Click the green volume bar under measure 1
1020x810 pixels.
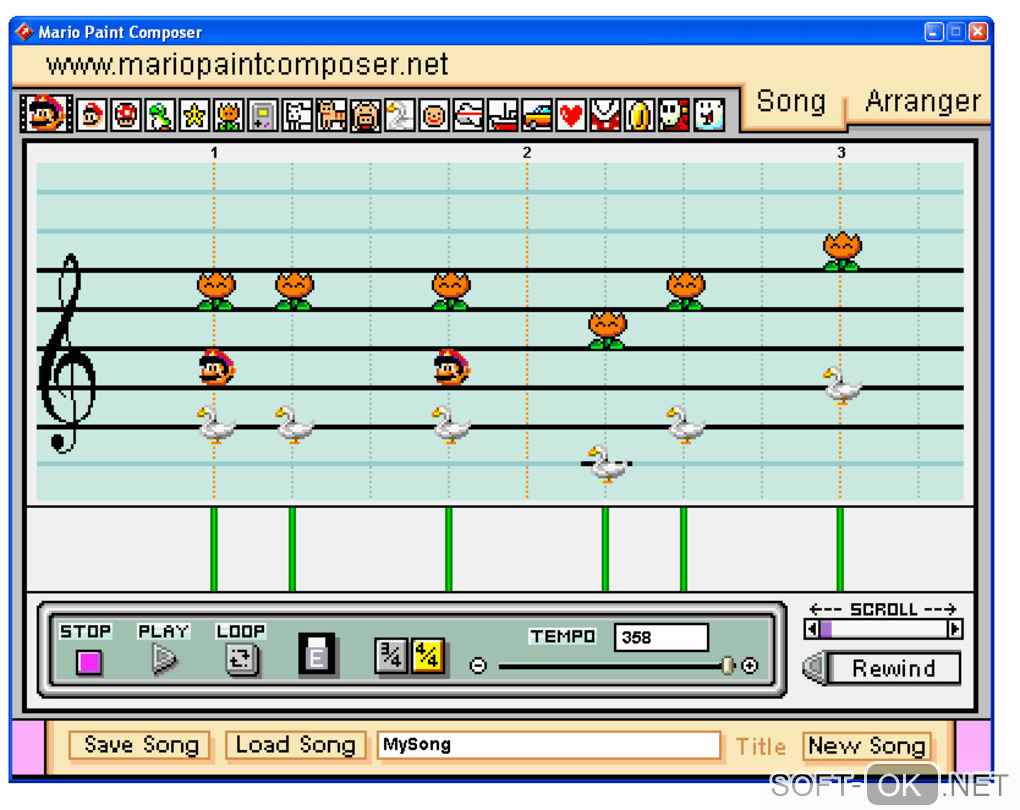[214, 549]
